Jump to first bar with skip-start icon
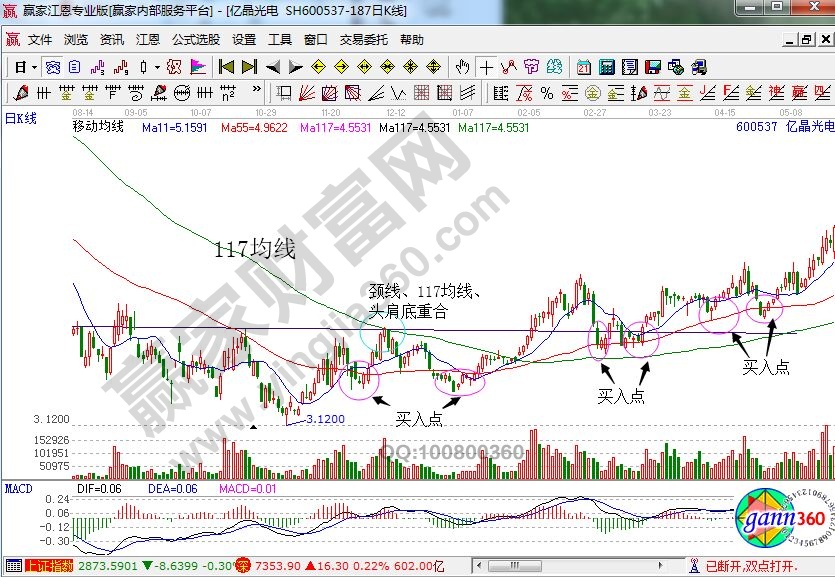Image resolution: width=835 pixels, height=577 pixels. point(226,67)
